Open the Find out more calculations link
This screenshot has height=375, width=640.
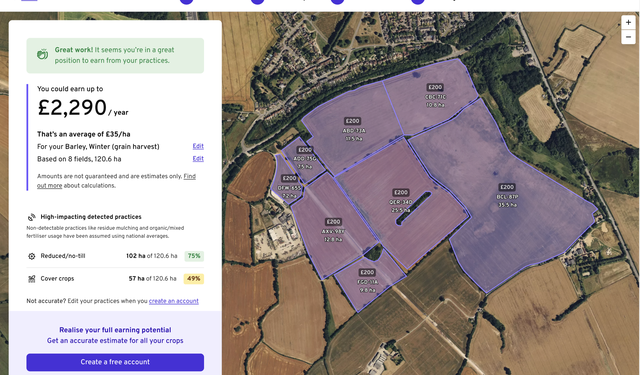pyautogui.click(x=116, y=181)
